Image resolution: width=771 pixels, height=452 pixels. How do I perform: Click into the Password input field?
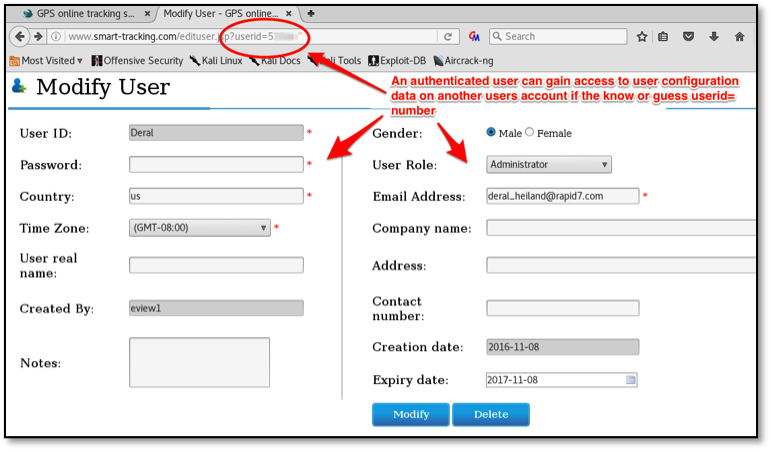click(216, 165)
